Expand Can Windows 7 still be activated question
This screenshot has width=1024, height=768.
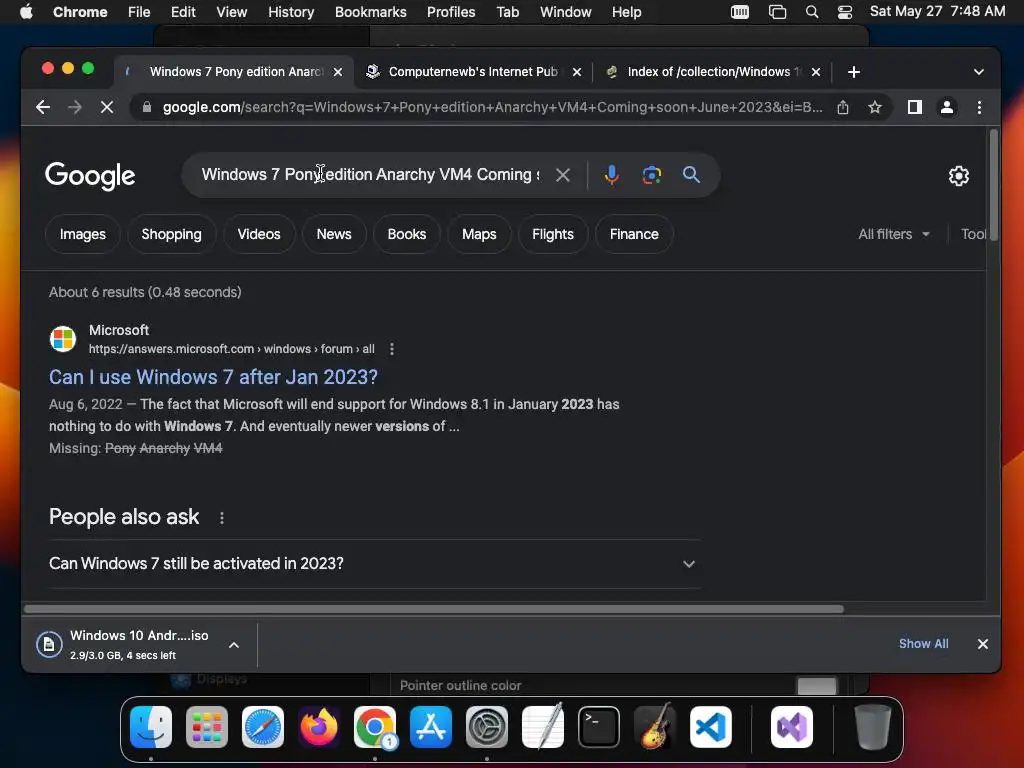[374, 564]
